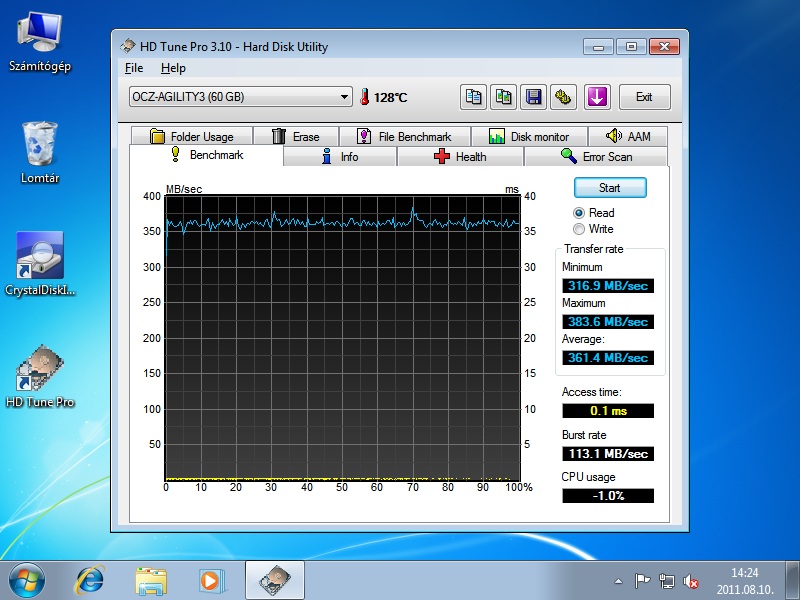The width and height of the screenshot is (800, 600).
Task: Select the Benchmark tab
Action: coord(207,155)
